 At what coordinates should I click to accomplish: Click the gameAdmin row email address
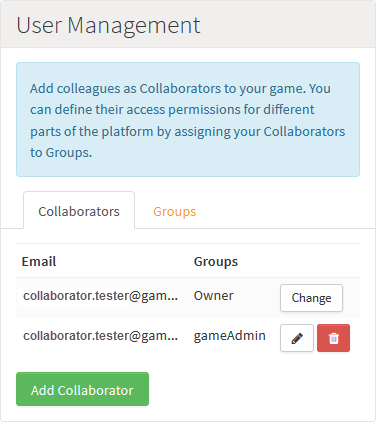100,336
